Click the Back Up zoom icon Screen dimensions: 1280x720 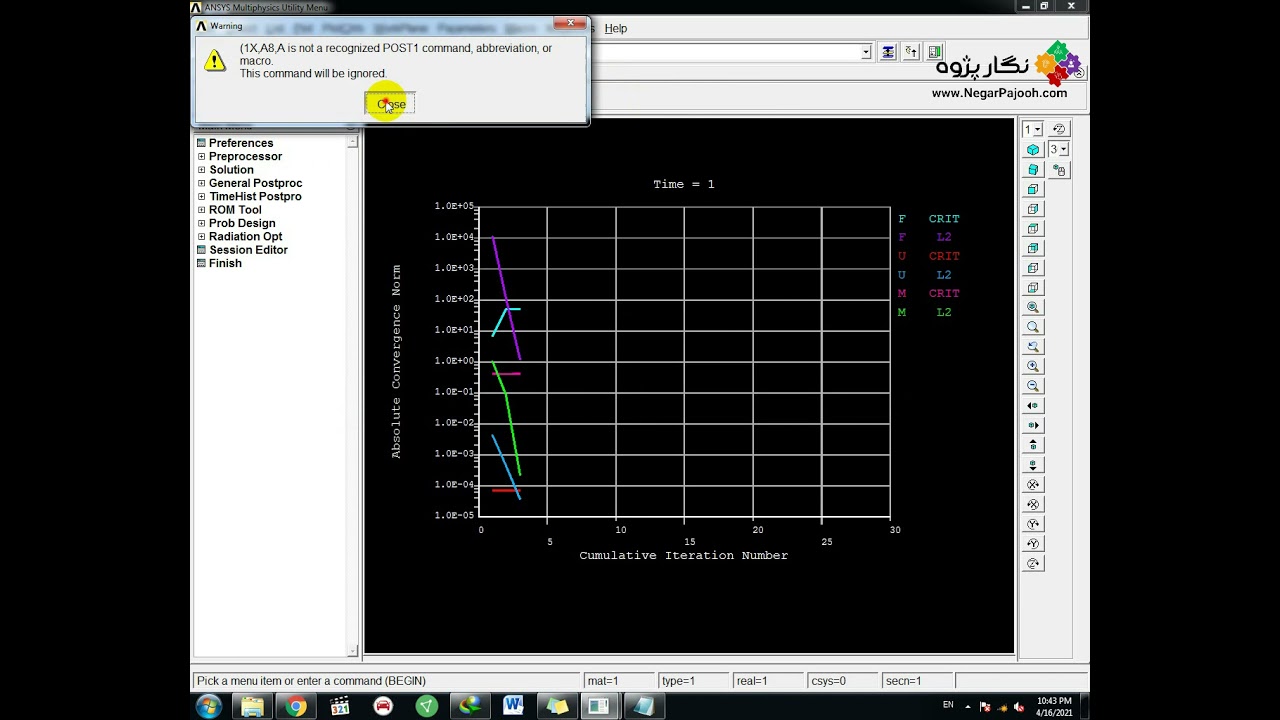click(1033, 347)
